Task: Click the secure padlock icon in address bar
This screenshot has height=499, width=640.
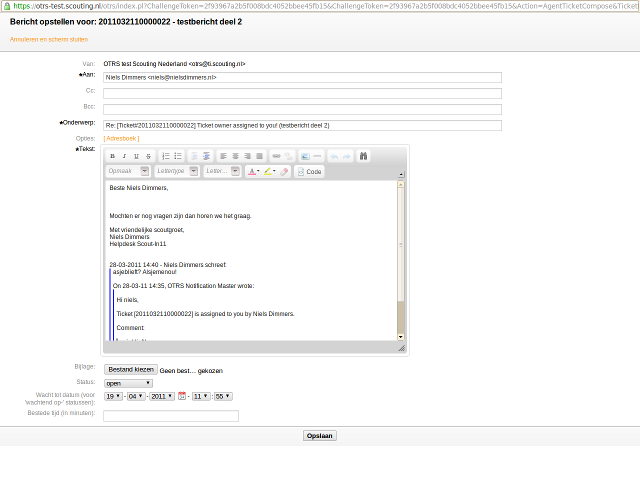Action: click(7, 6)
